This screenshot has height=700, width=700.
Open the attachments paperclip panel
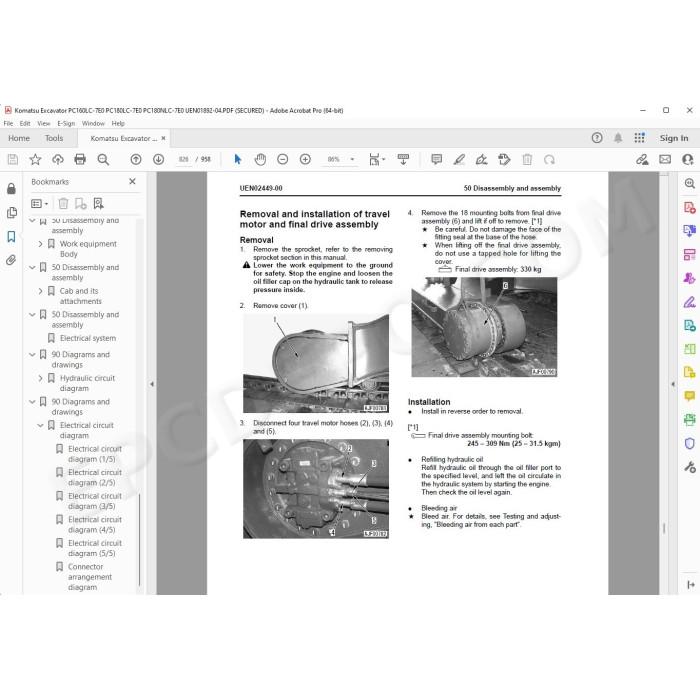[12, 260]
